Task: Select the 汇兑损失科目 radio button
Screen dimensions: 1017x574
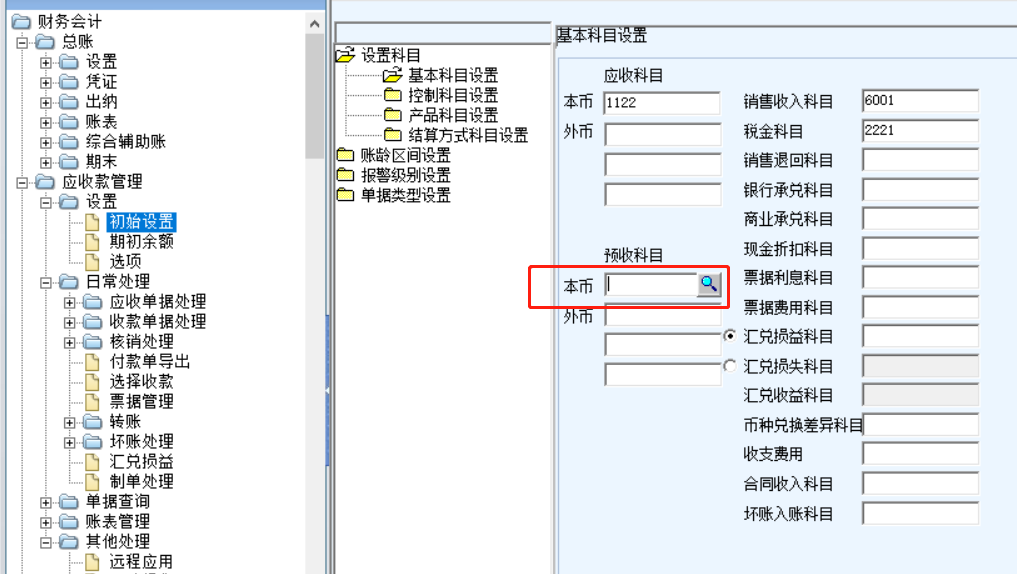Action: click(730, 366)
